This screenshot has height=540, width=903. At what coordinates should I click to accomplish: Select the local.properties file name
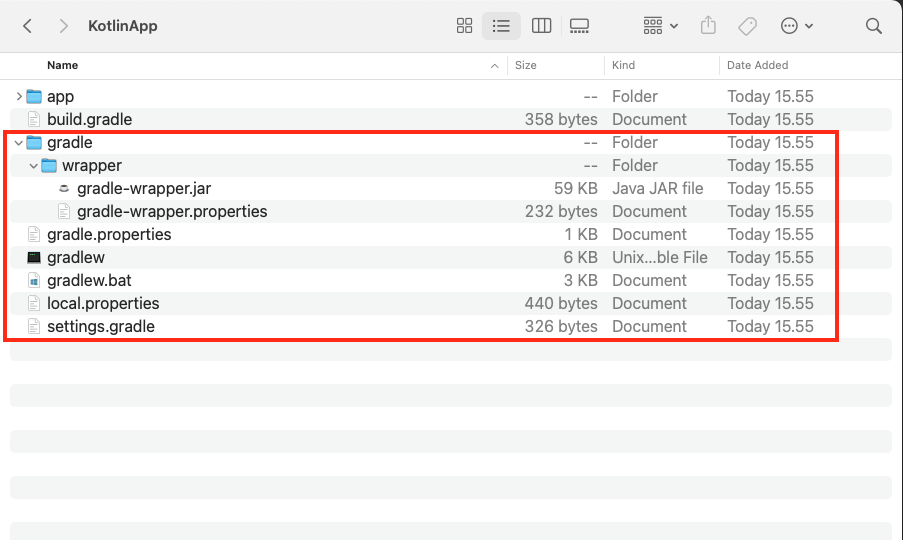103,303
